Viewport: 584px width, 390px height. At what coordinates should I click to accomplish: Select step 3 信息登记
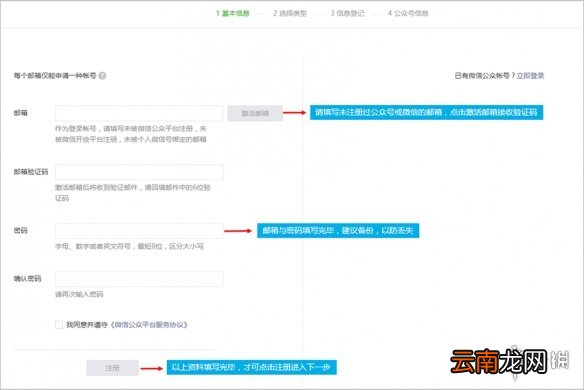point(347,13)
